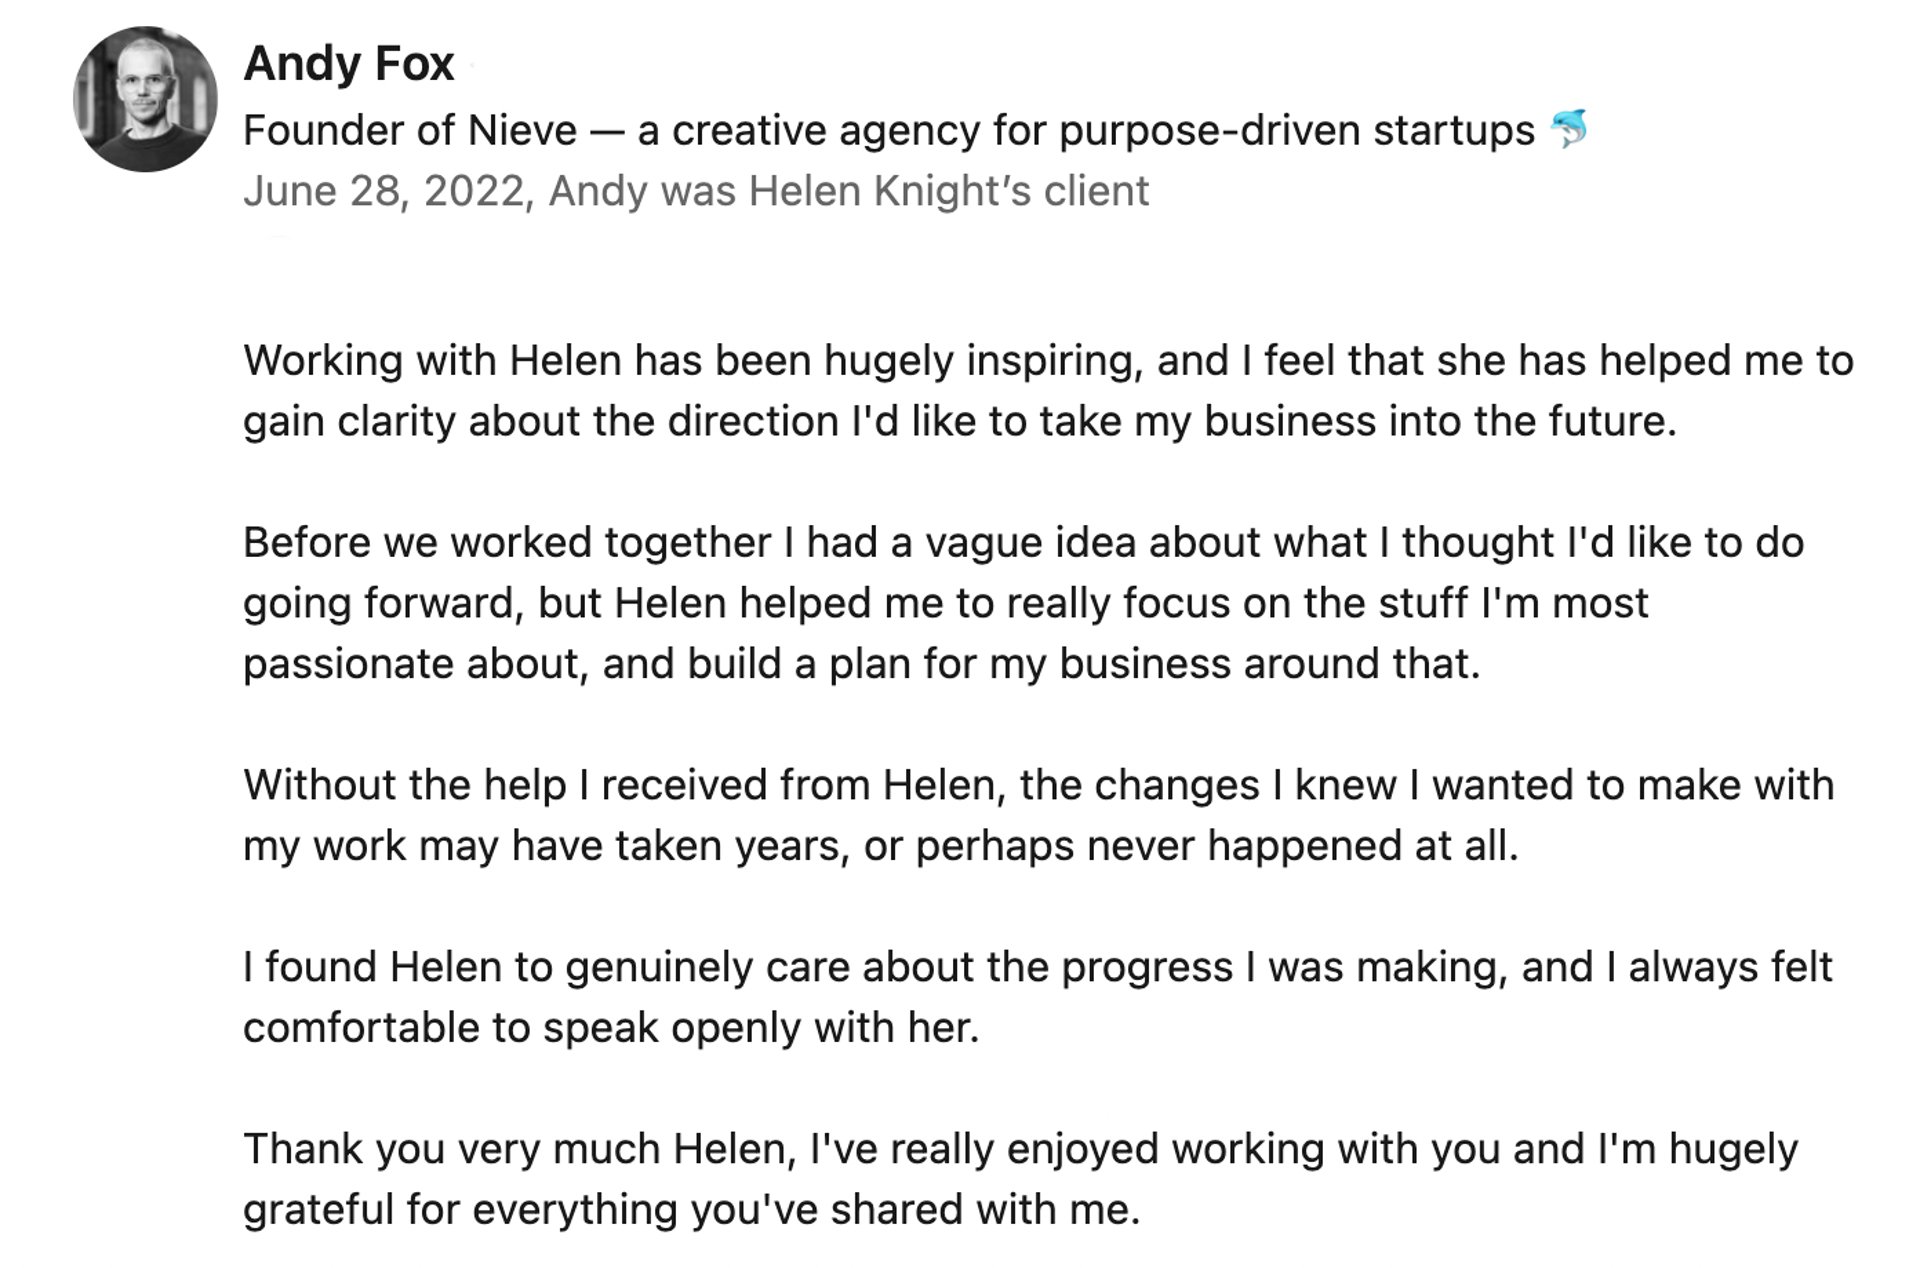
Task: Click the line starting Working with Helen
Action: point(1048,361)
